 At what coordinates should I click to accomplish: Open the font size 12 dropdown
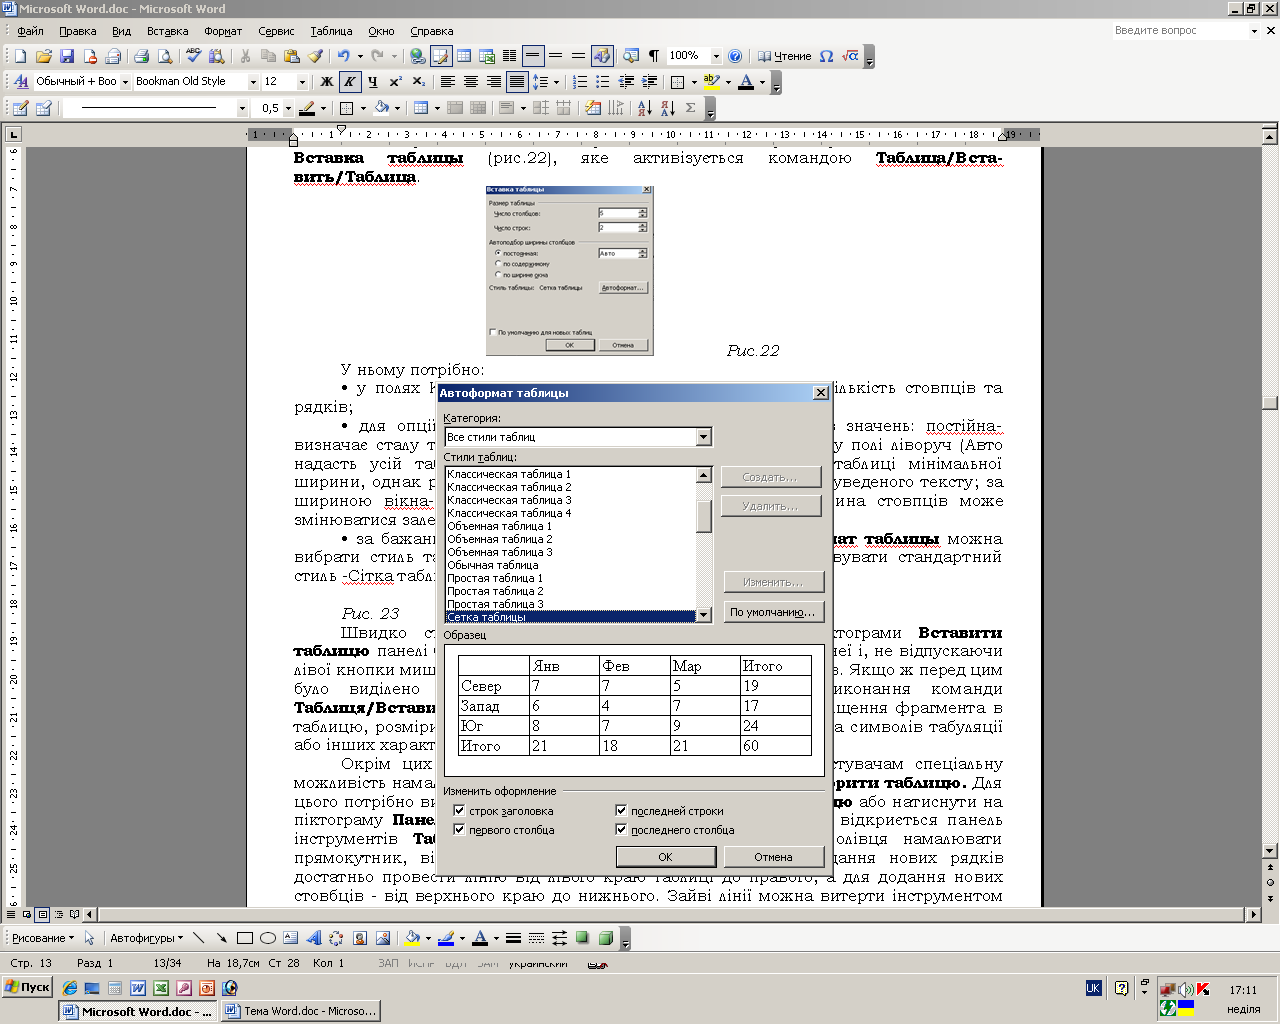302,82
